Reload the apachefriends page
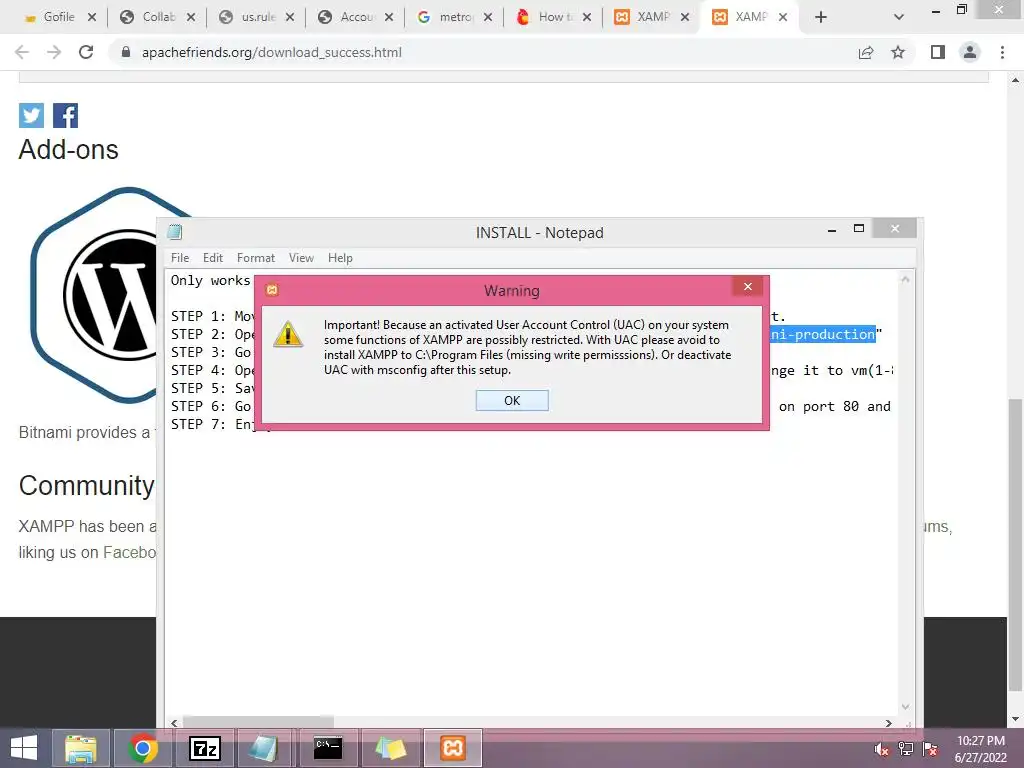This screenshot has width=1024, height=768. 86,52
